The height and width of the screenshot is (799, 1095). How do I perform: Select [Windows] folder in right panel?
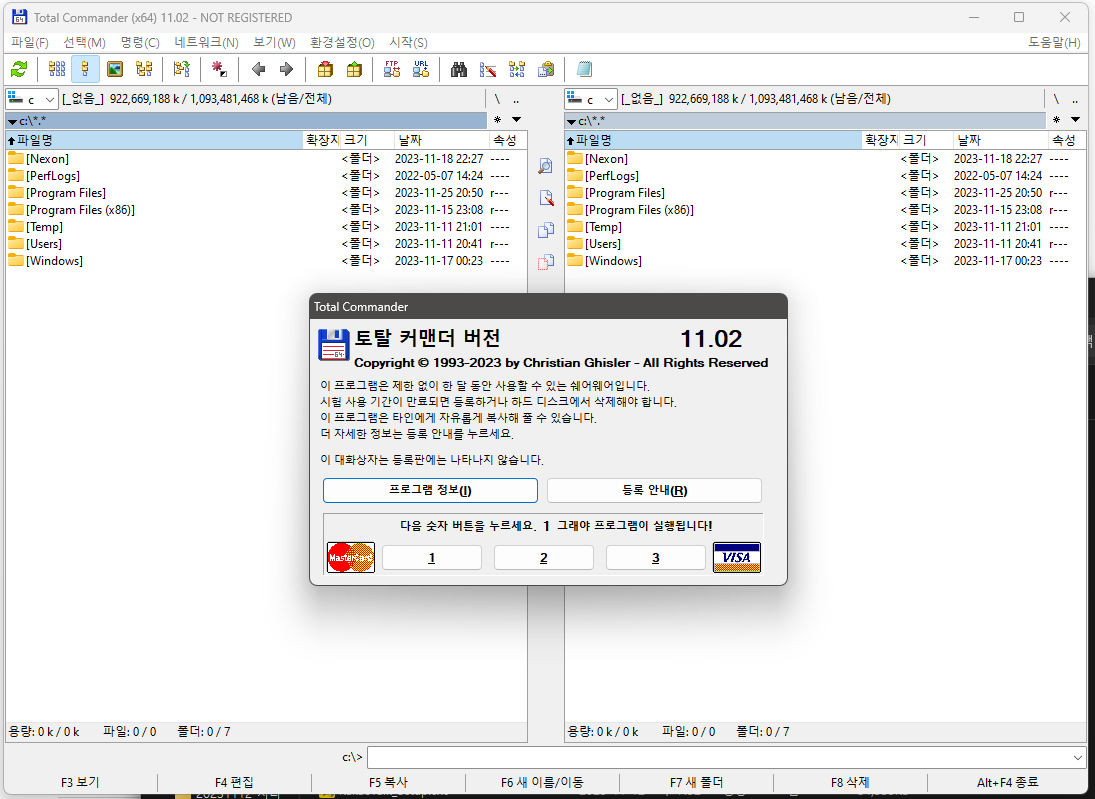pyautogui.click(x=825, y=261)
